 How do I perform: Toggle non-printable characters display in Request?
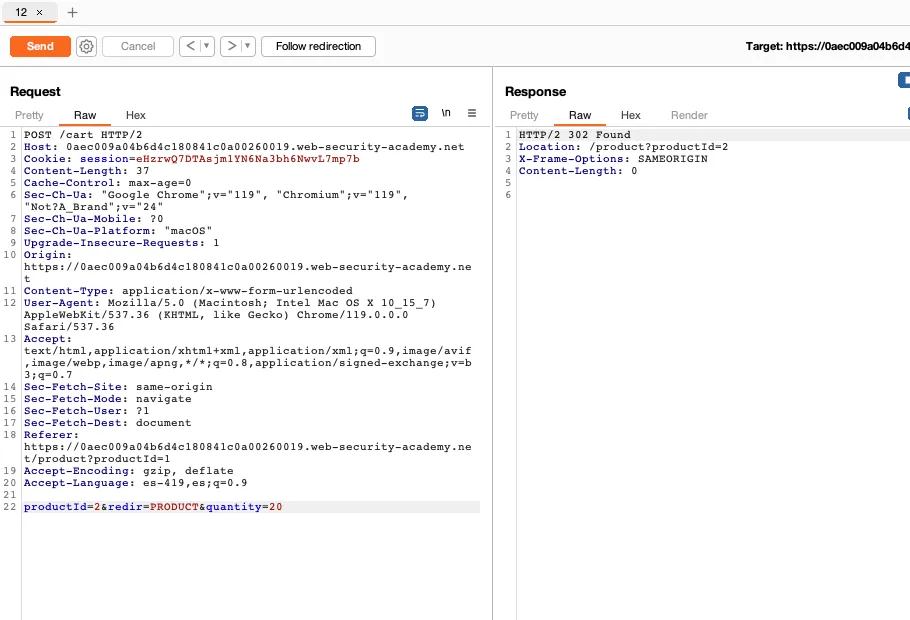[x=446, y=114]
